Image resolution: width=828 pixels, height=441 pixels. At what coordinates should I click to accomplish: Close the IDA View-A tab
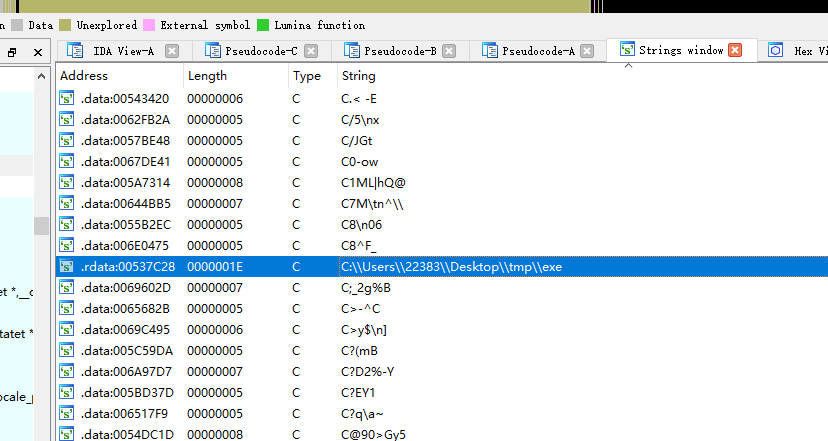172,51
